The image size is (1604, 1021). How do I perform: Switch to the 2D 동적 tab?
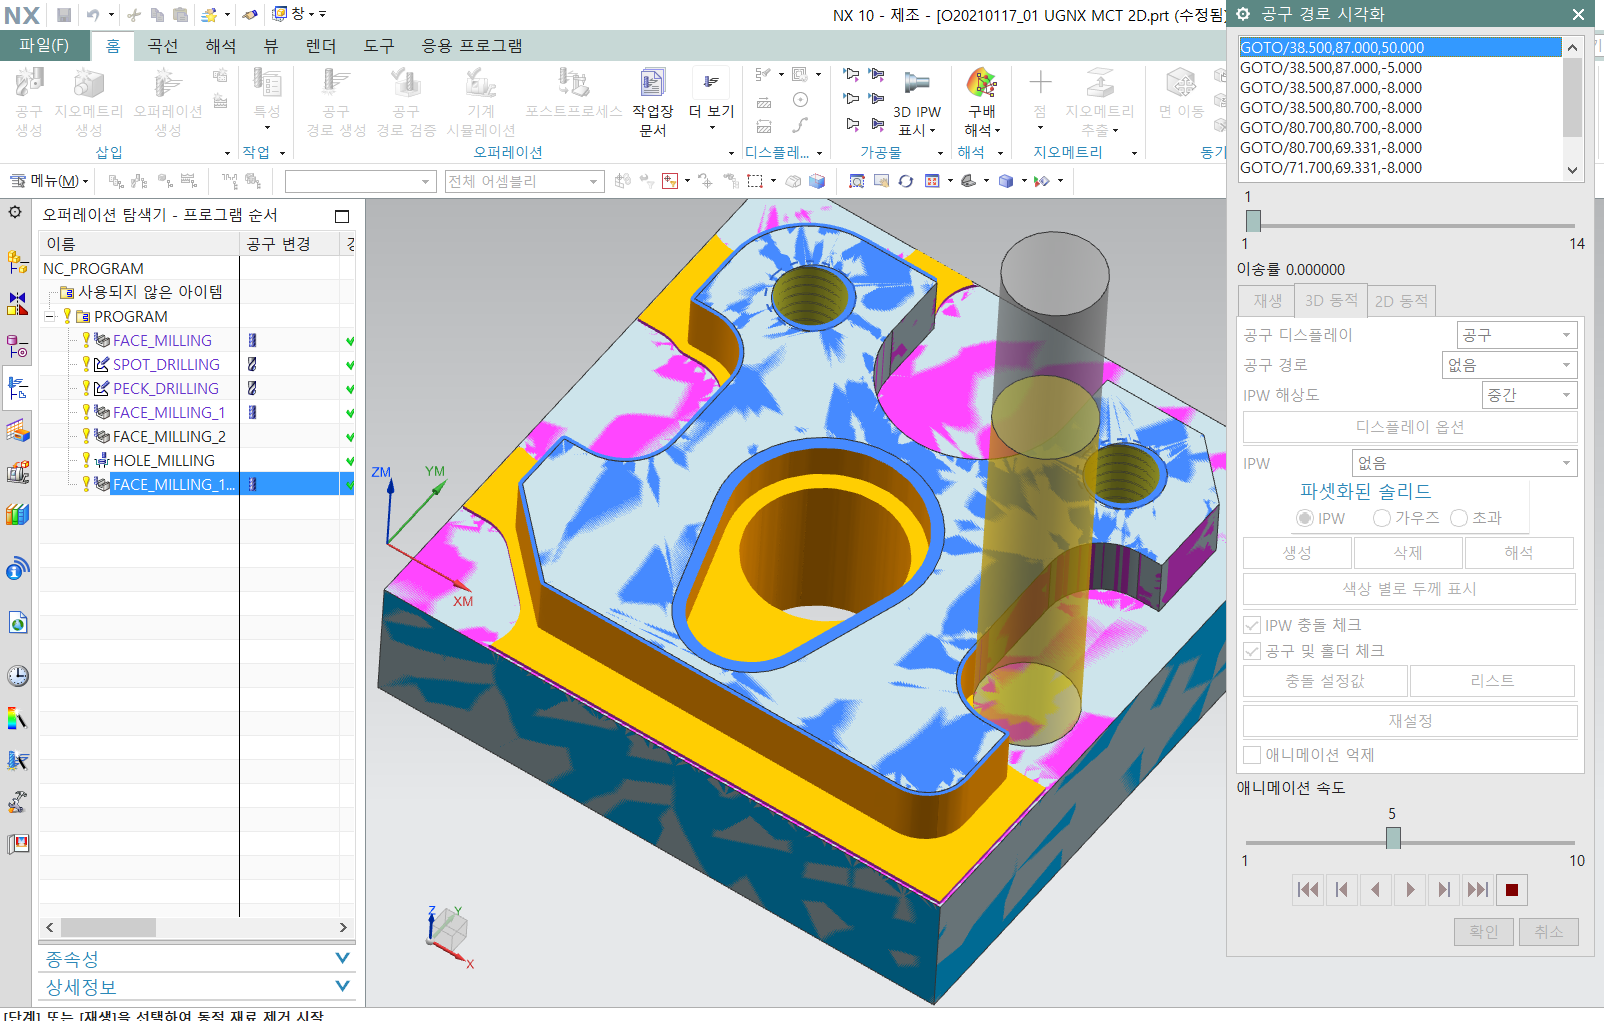(x=1401, y=301)
